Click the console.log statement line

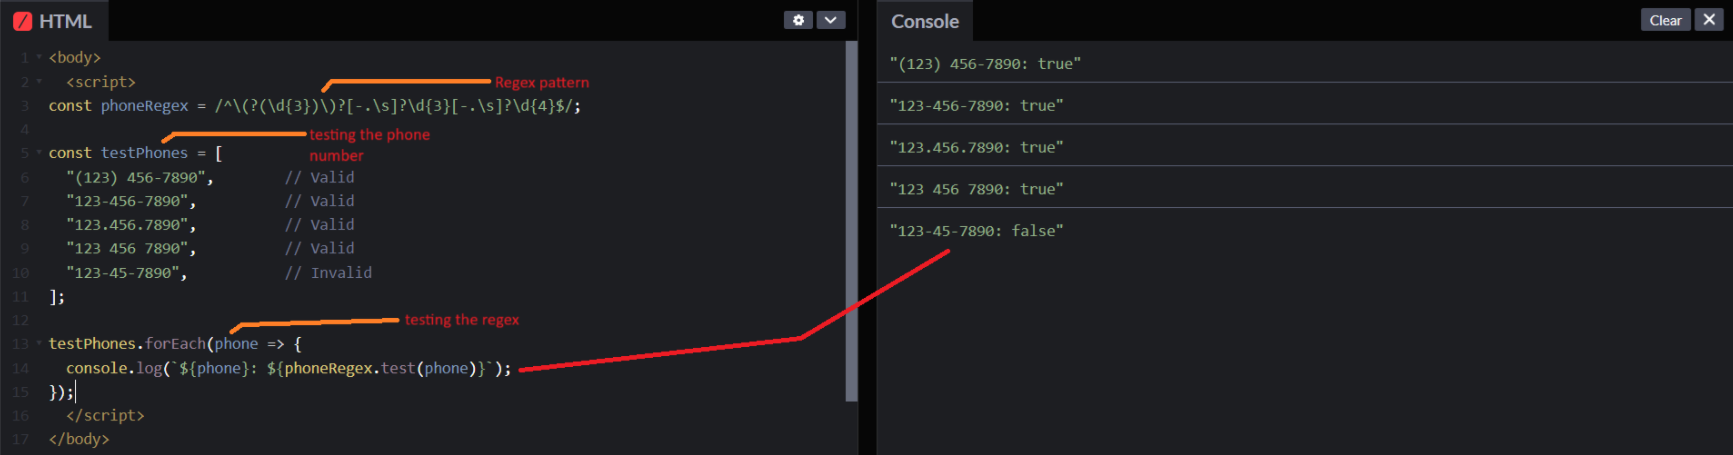(288, 369)
